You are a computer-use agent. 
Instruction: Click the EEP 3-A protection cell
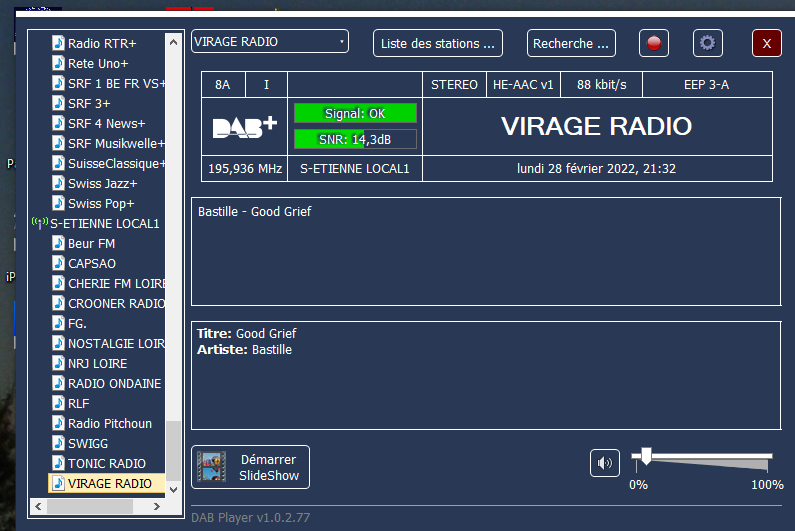point(707,85)
